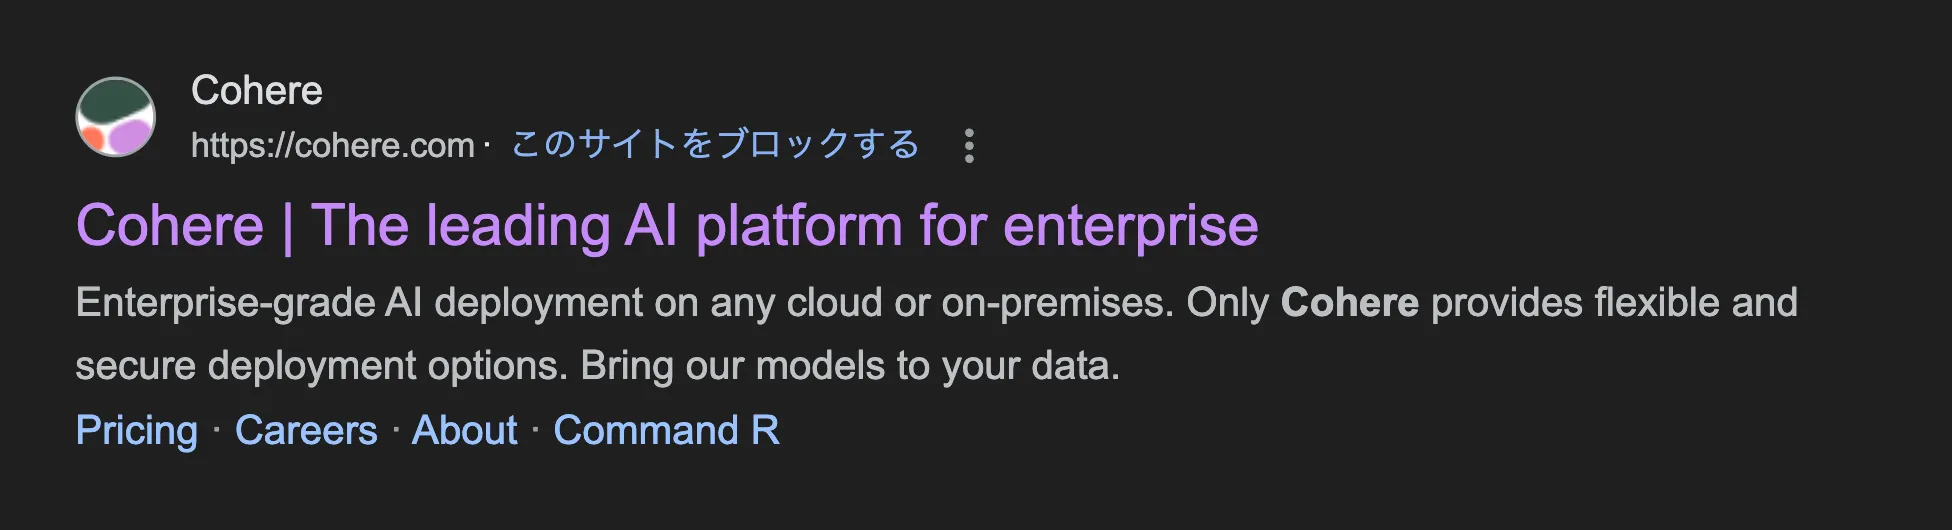Click the bold Cohere word in snippet
This screenshot has height=530, width=1952.
click(x=1349, y=303)
